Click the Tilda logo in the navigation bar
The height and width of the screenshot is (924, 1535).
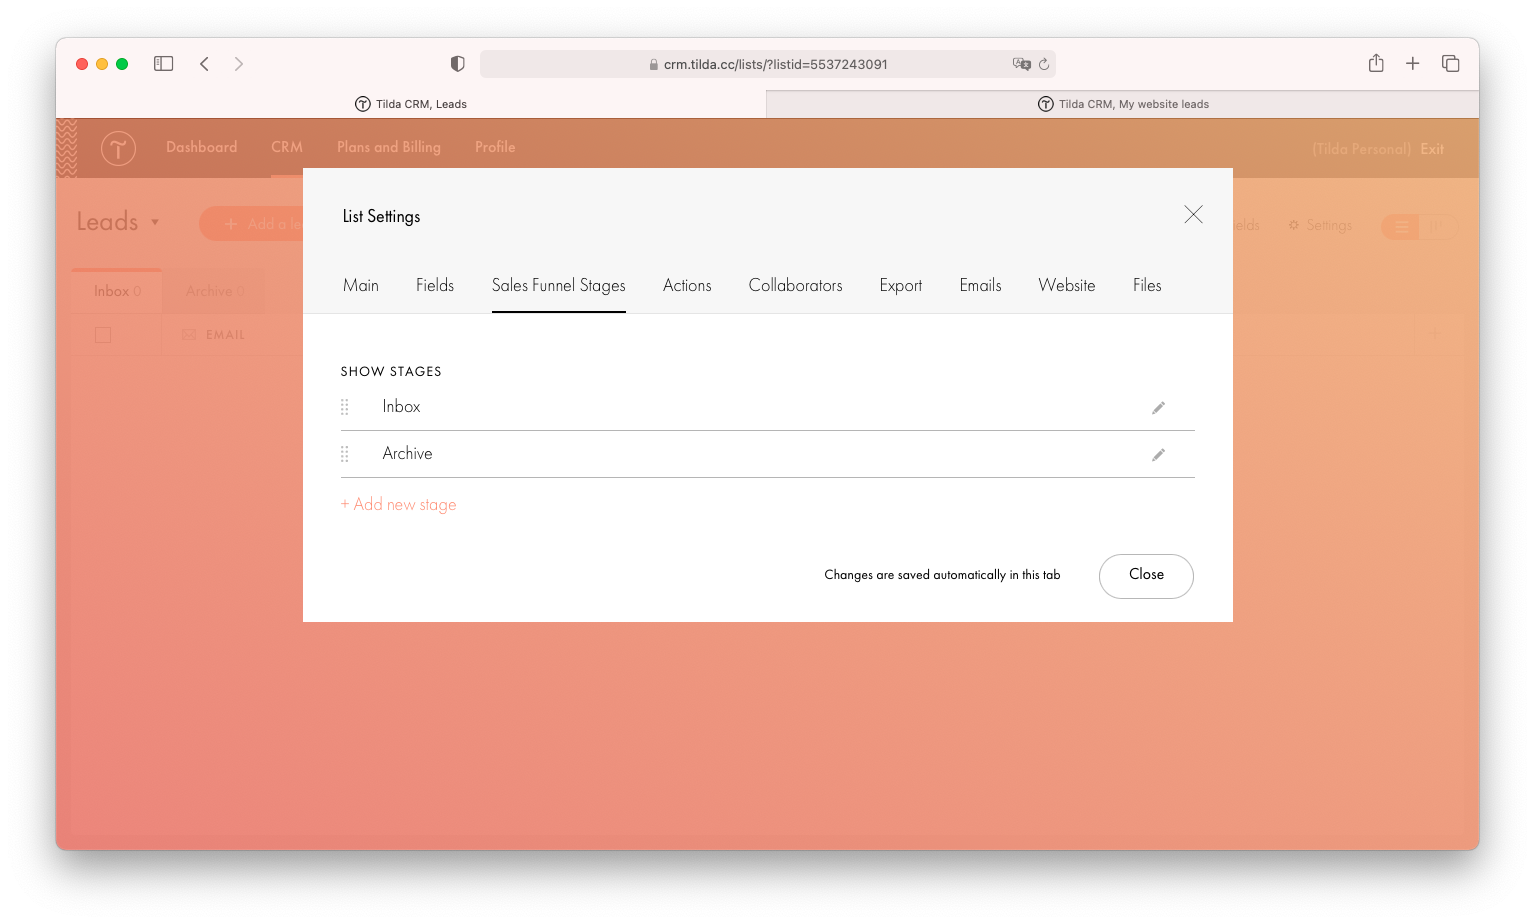(x=117, y=147)
